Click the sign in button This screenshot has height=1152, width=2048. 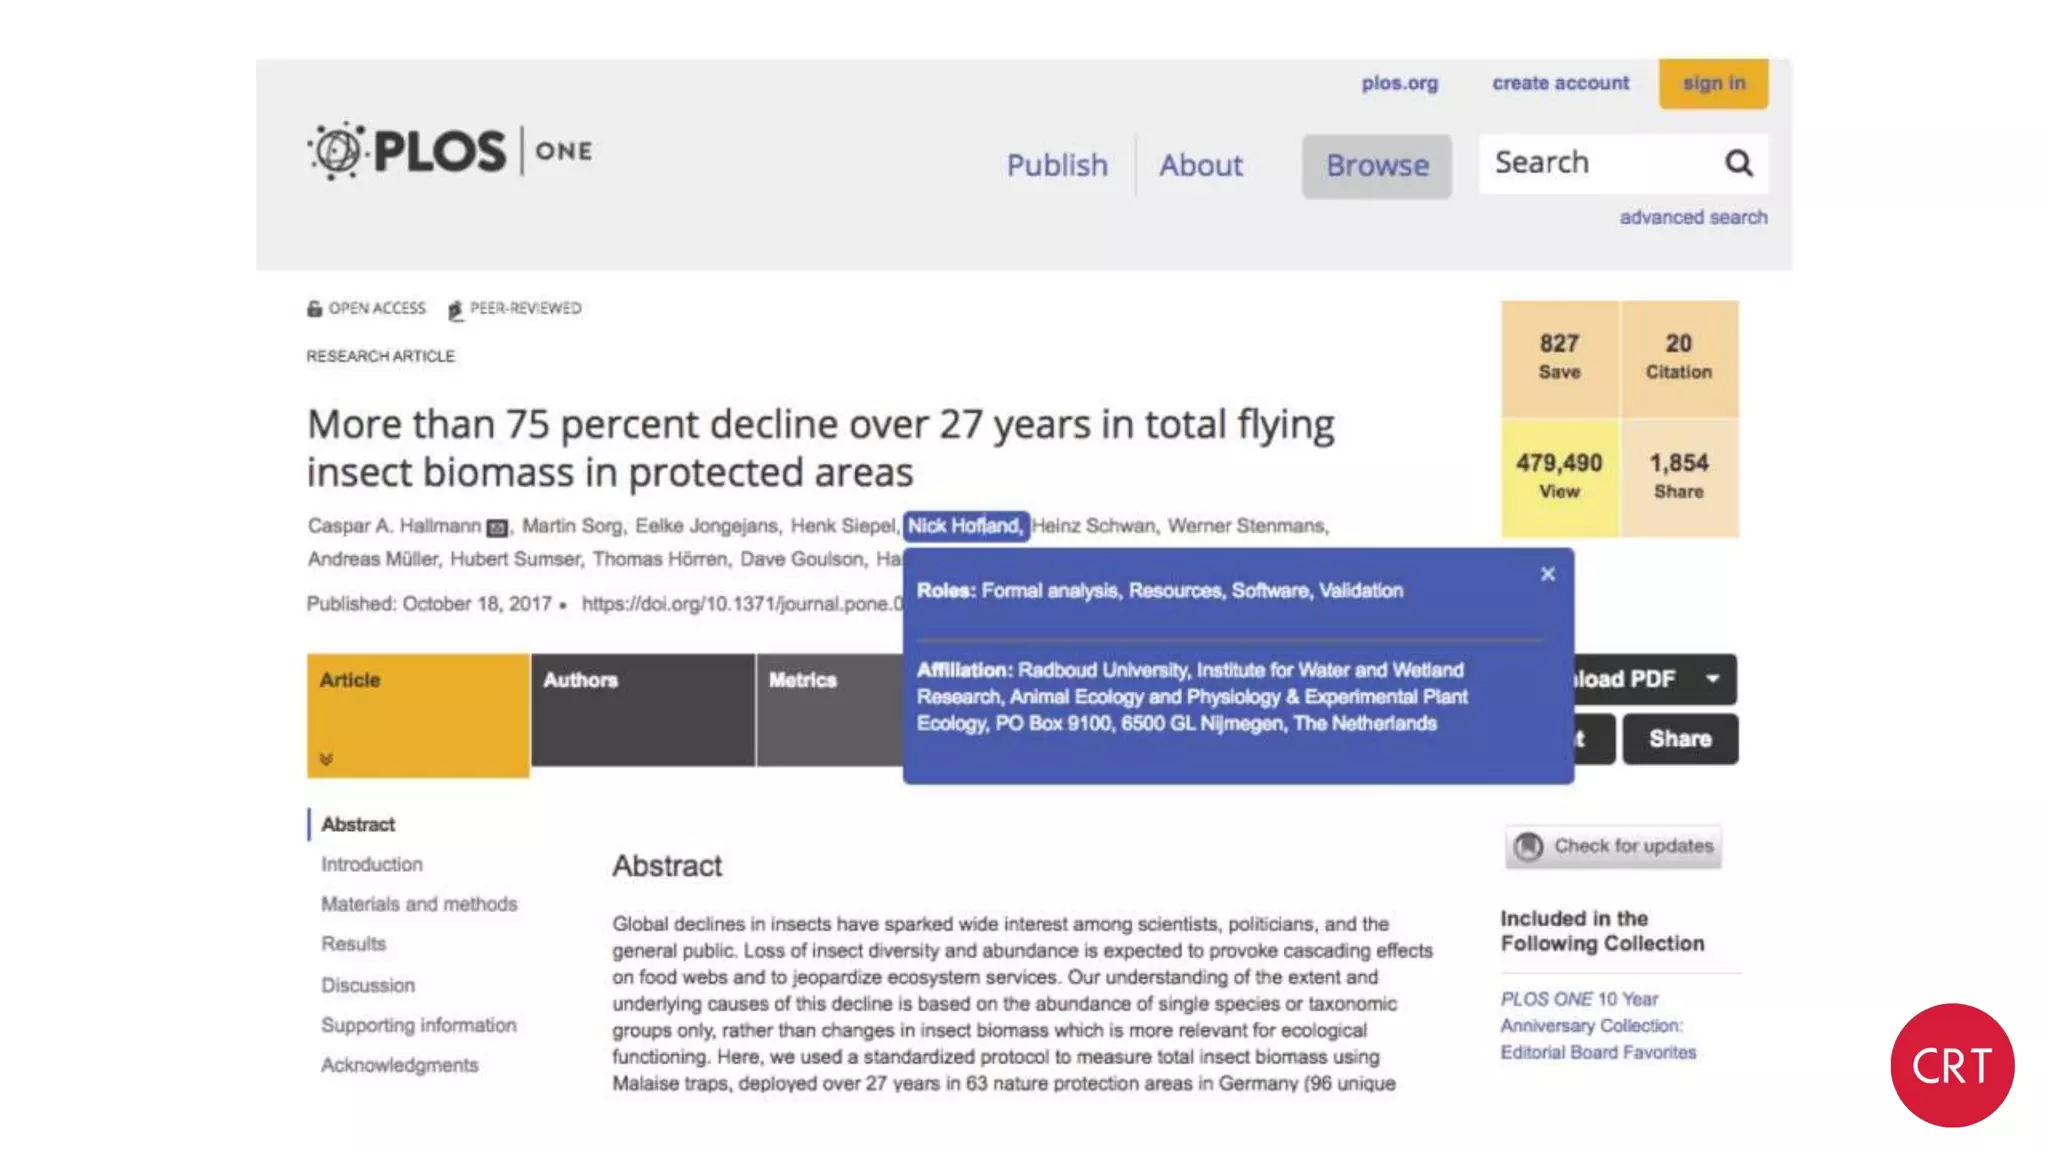(x=1713, y=84)
